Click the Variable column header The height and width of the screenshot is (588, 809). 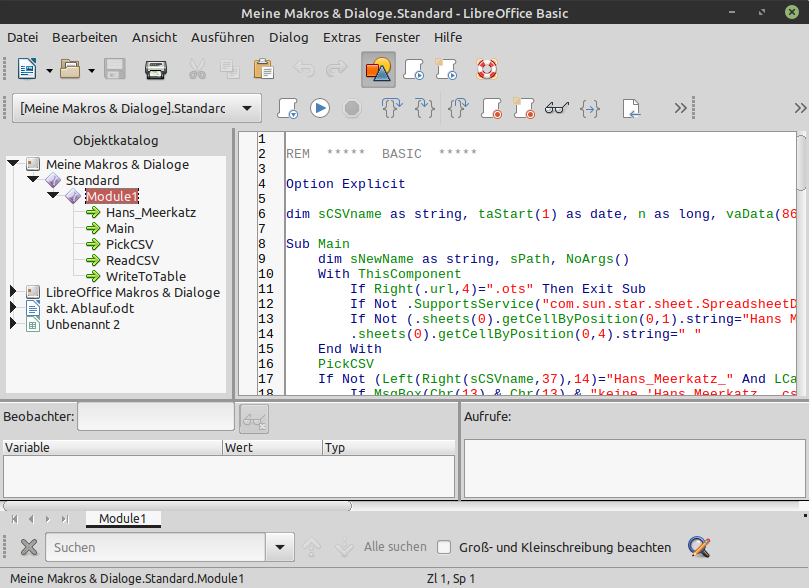(112, 447)
